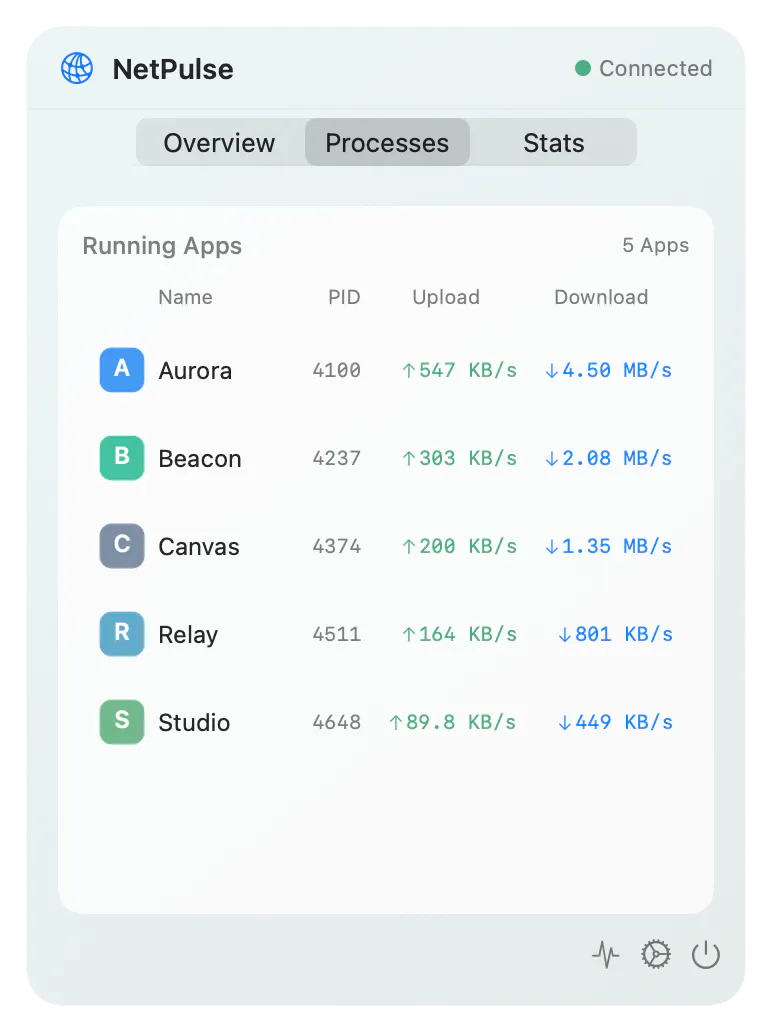Select the Processes tab

tap(387, 142)
